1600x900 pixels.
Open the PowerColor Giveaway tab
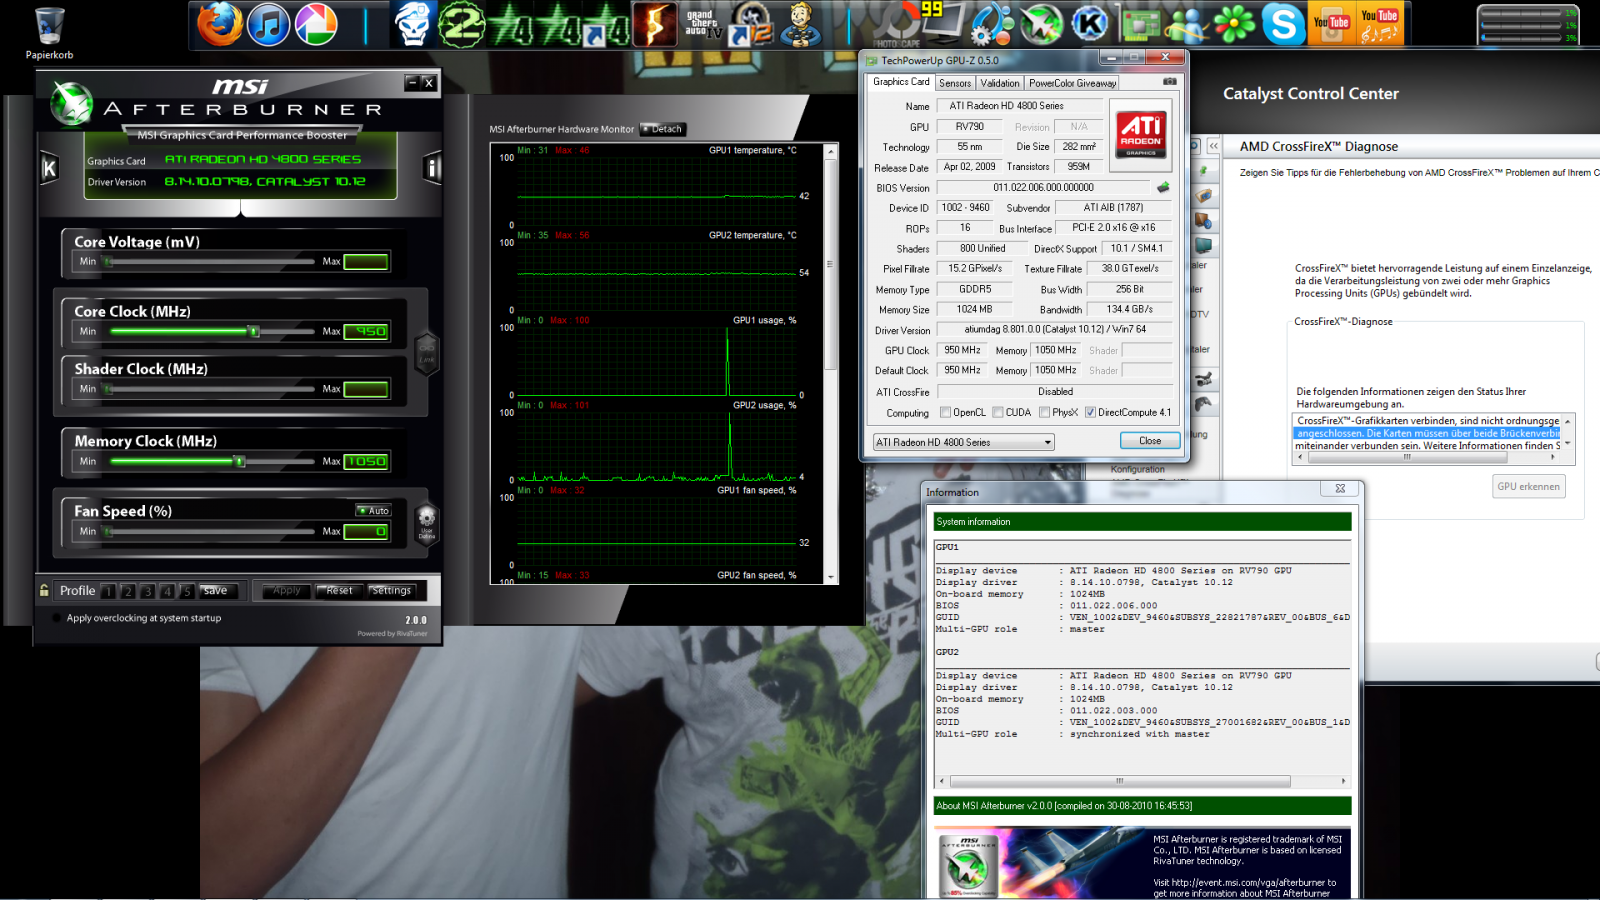(1072, 83)
